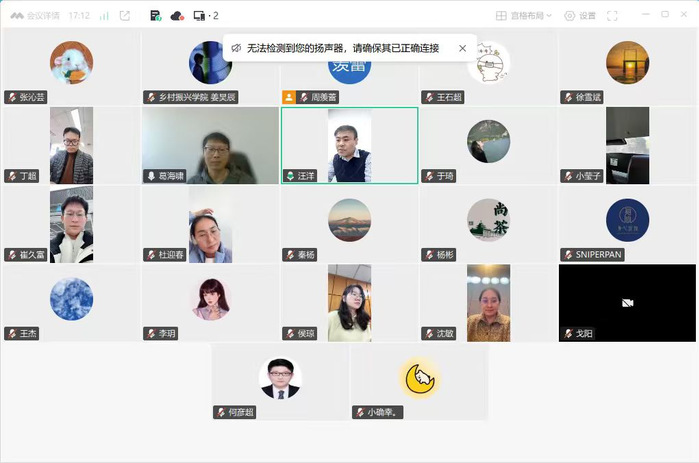
Task: Click microphone icon beside 张沁芸's name
Action: tap(12, 98)
